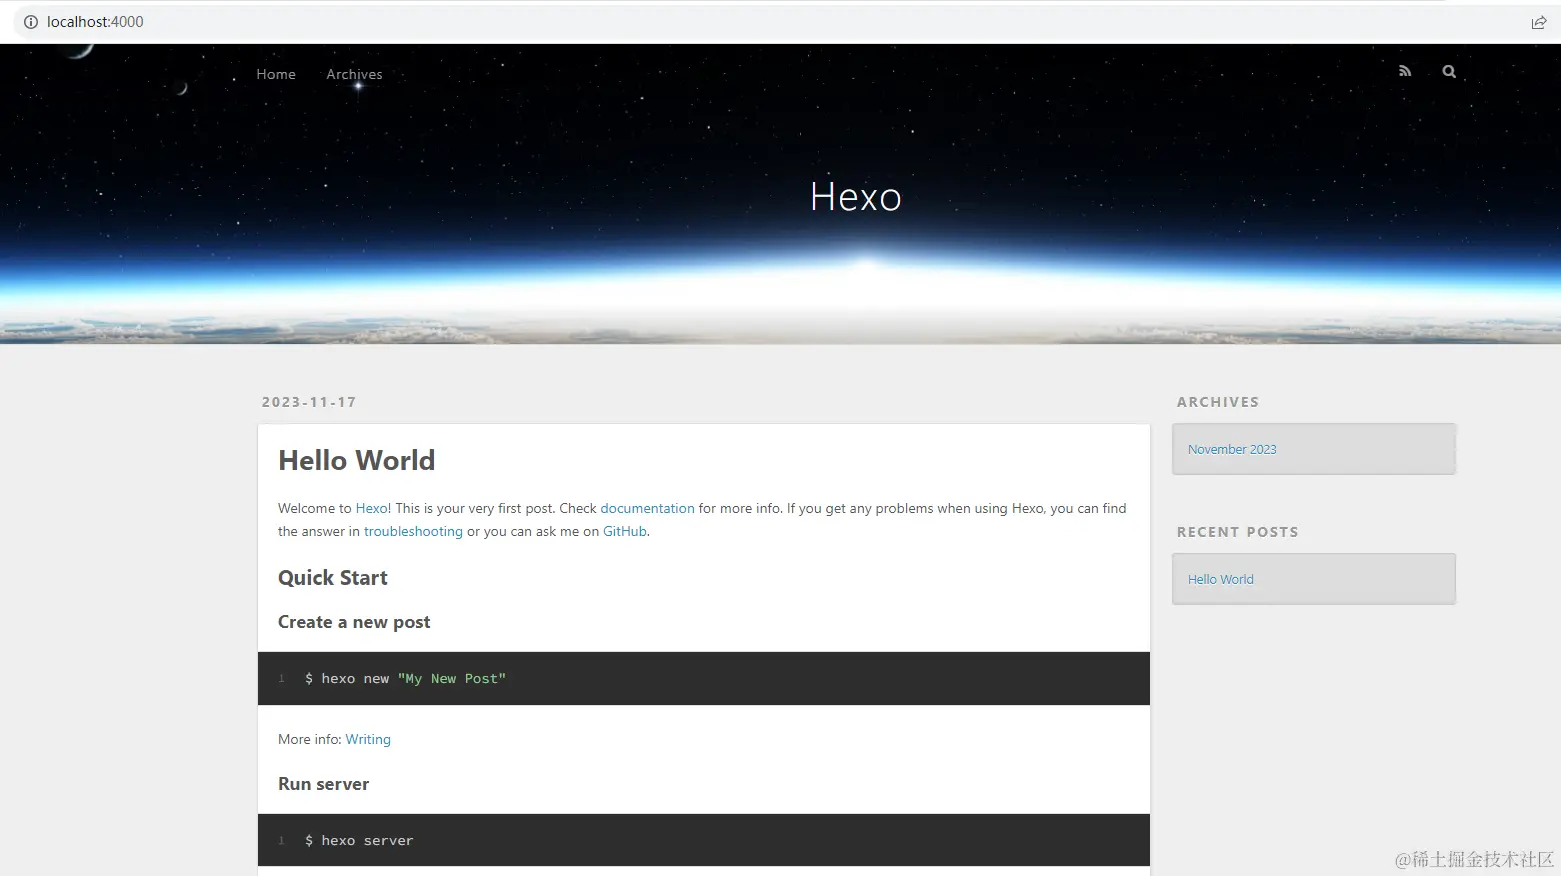Screen dimensions: 1561x876
Task: Click the share page icon
Action: click(1539, 22)
